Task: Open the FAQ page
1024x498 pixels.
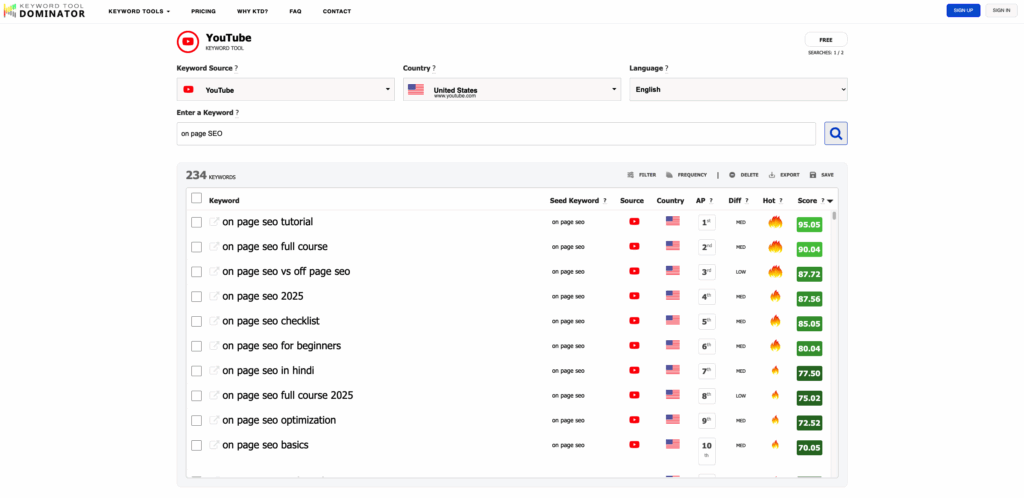Action: tap(295, 11)
